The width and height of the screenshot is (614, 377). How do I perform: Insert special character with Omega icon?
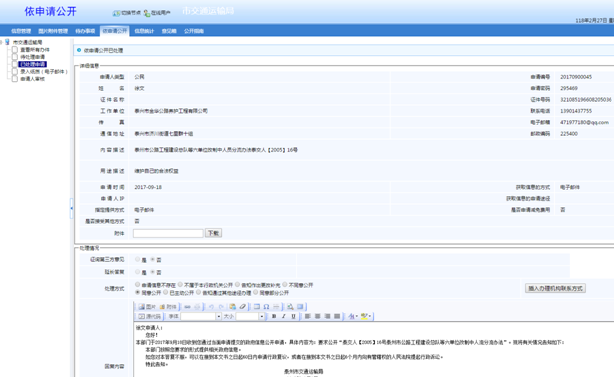[266, 307]
